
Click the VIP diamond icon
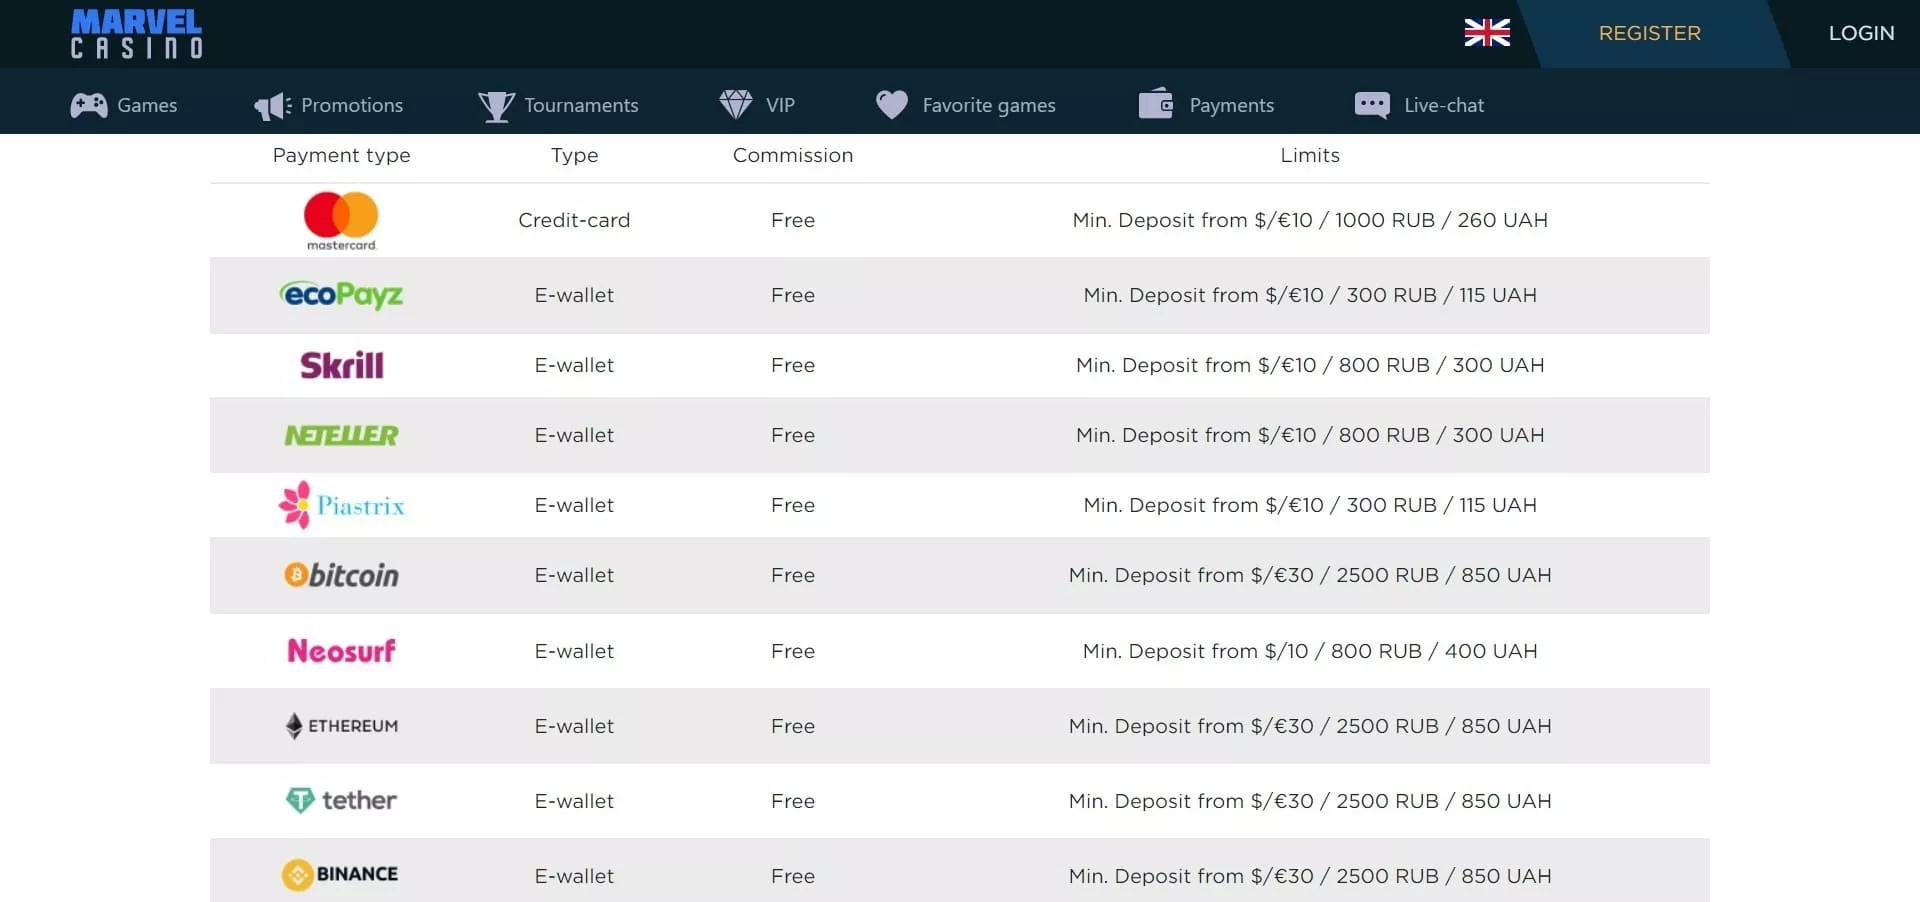click(x=736, y=104)
